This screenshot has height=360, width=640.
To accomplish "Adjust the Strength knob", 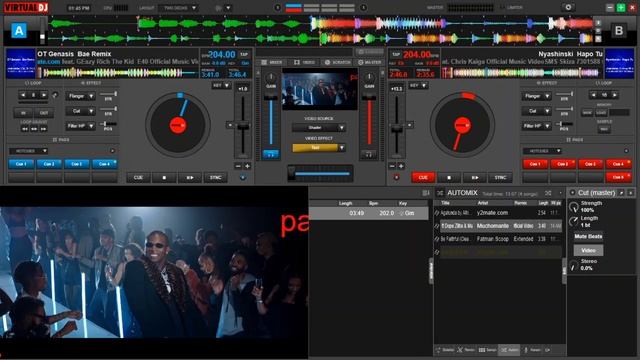I will point(574,207).
